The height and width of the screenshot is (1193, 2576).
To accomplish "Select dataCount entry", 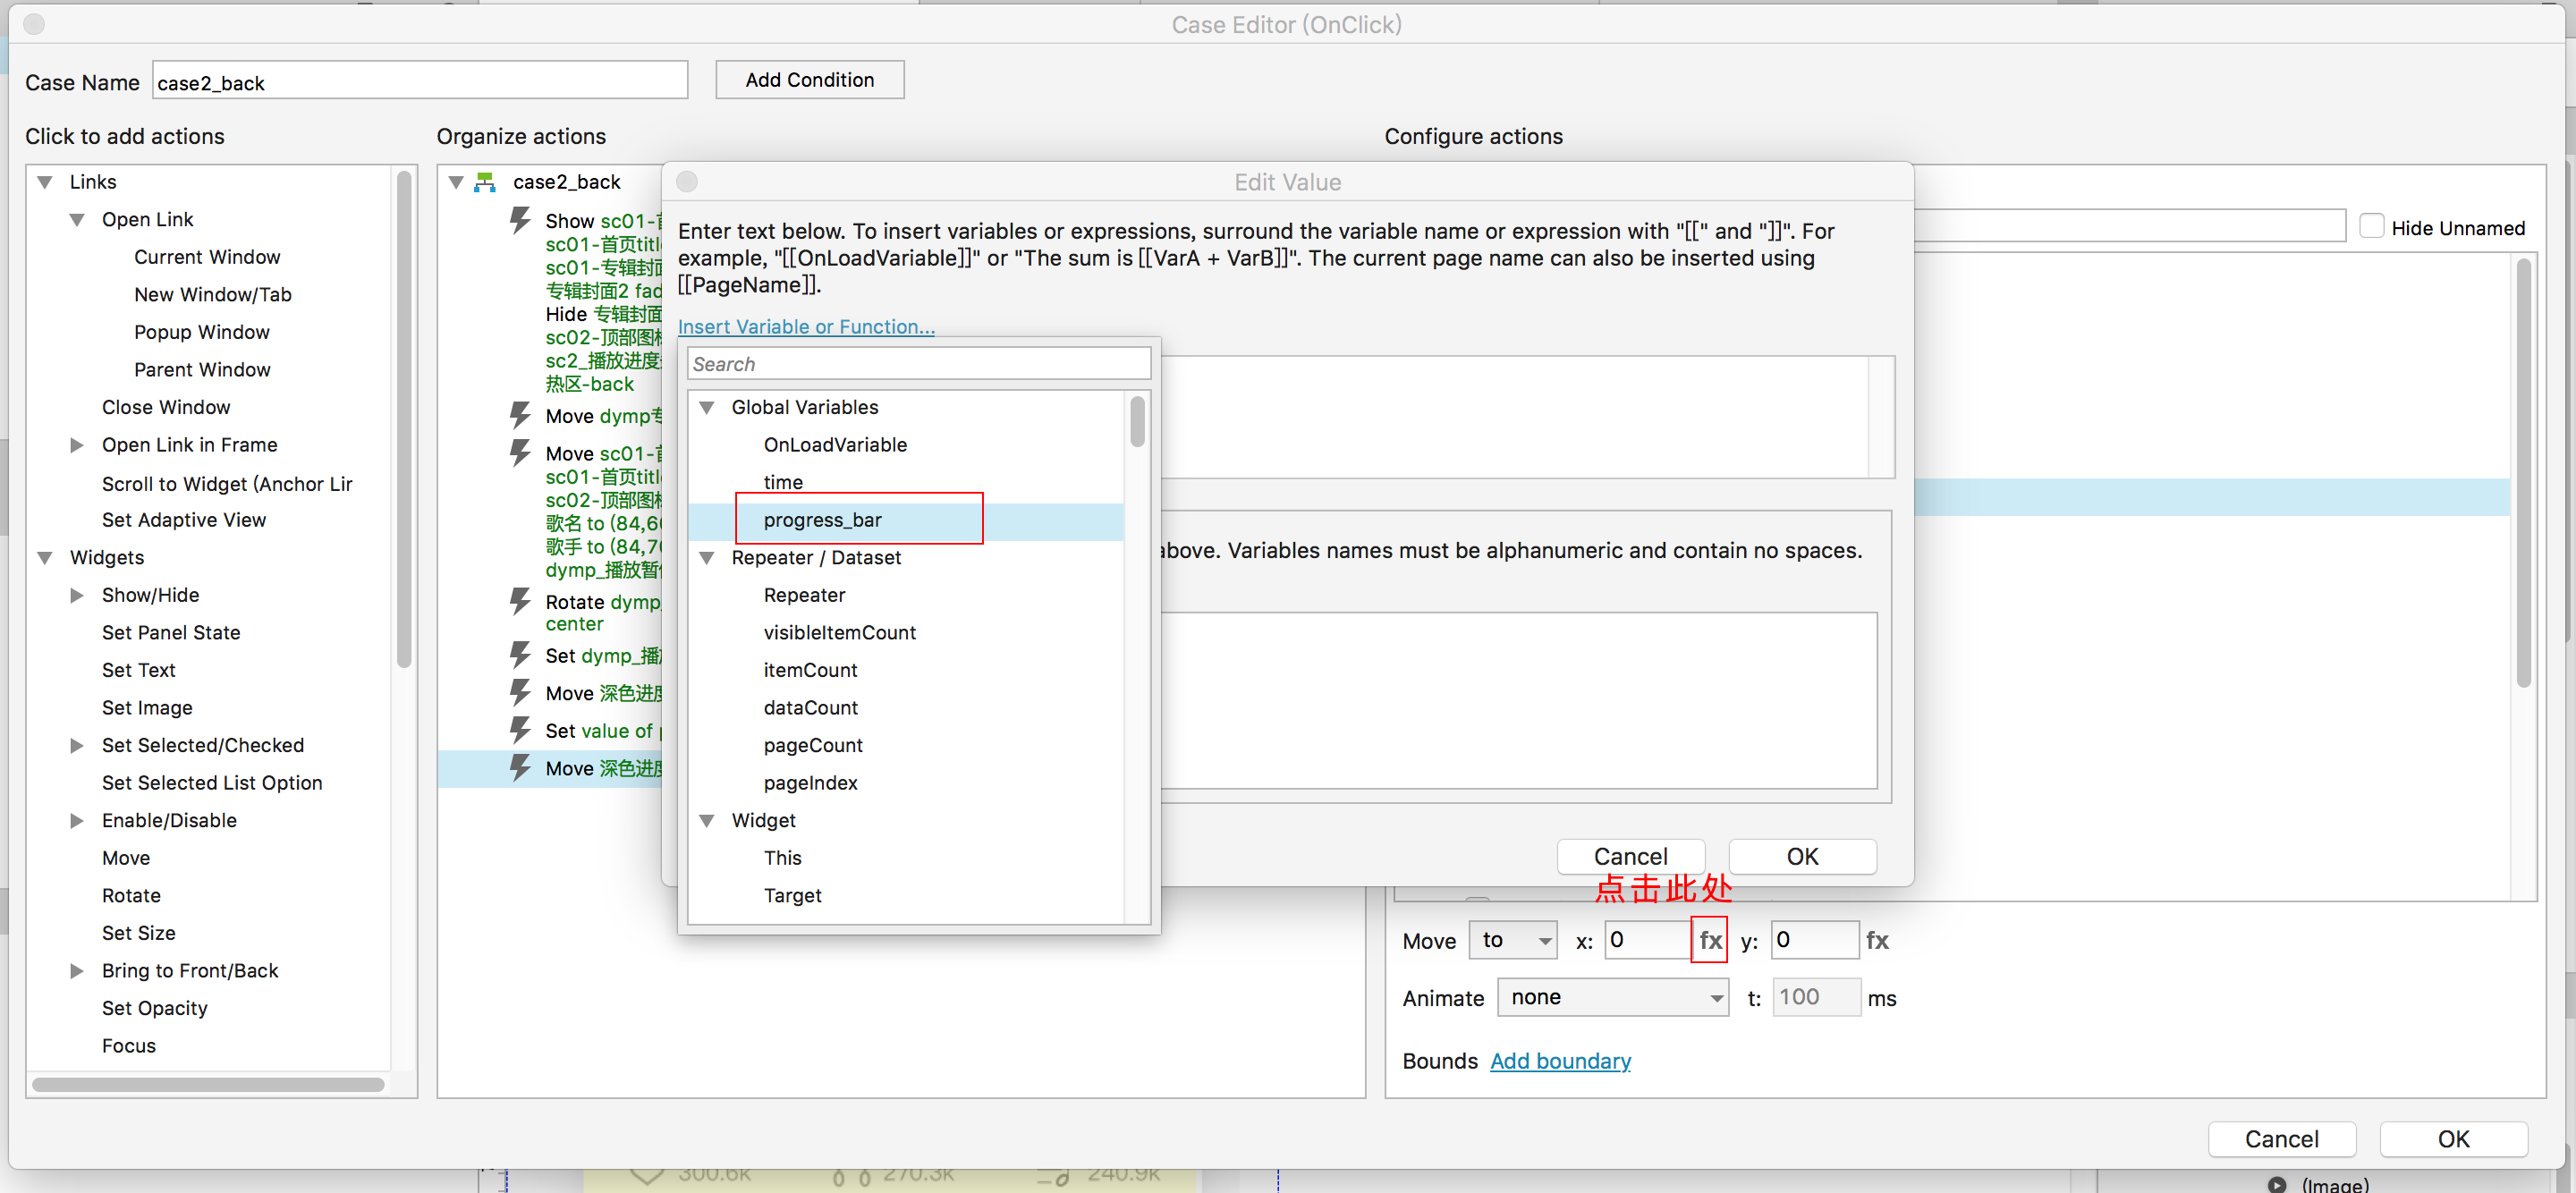I will (810, 708).
